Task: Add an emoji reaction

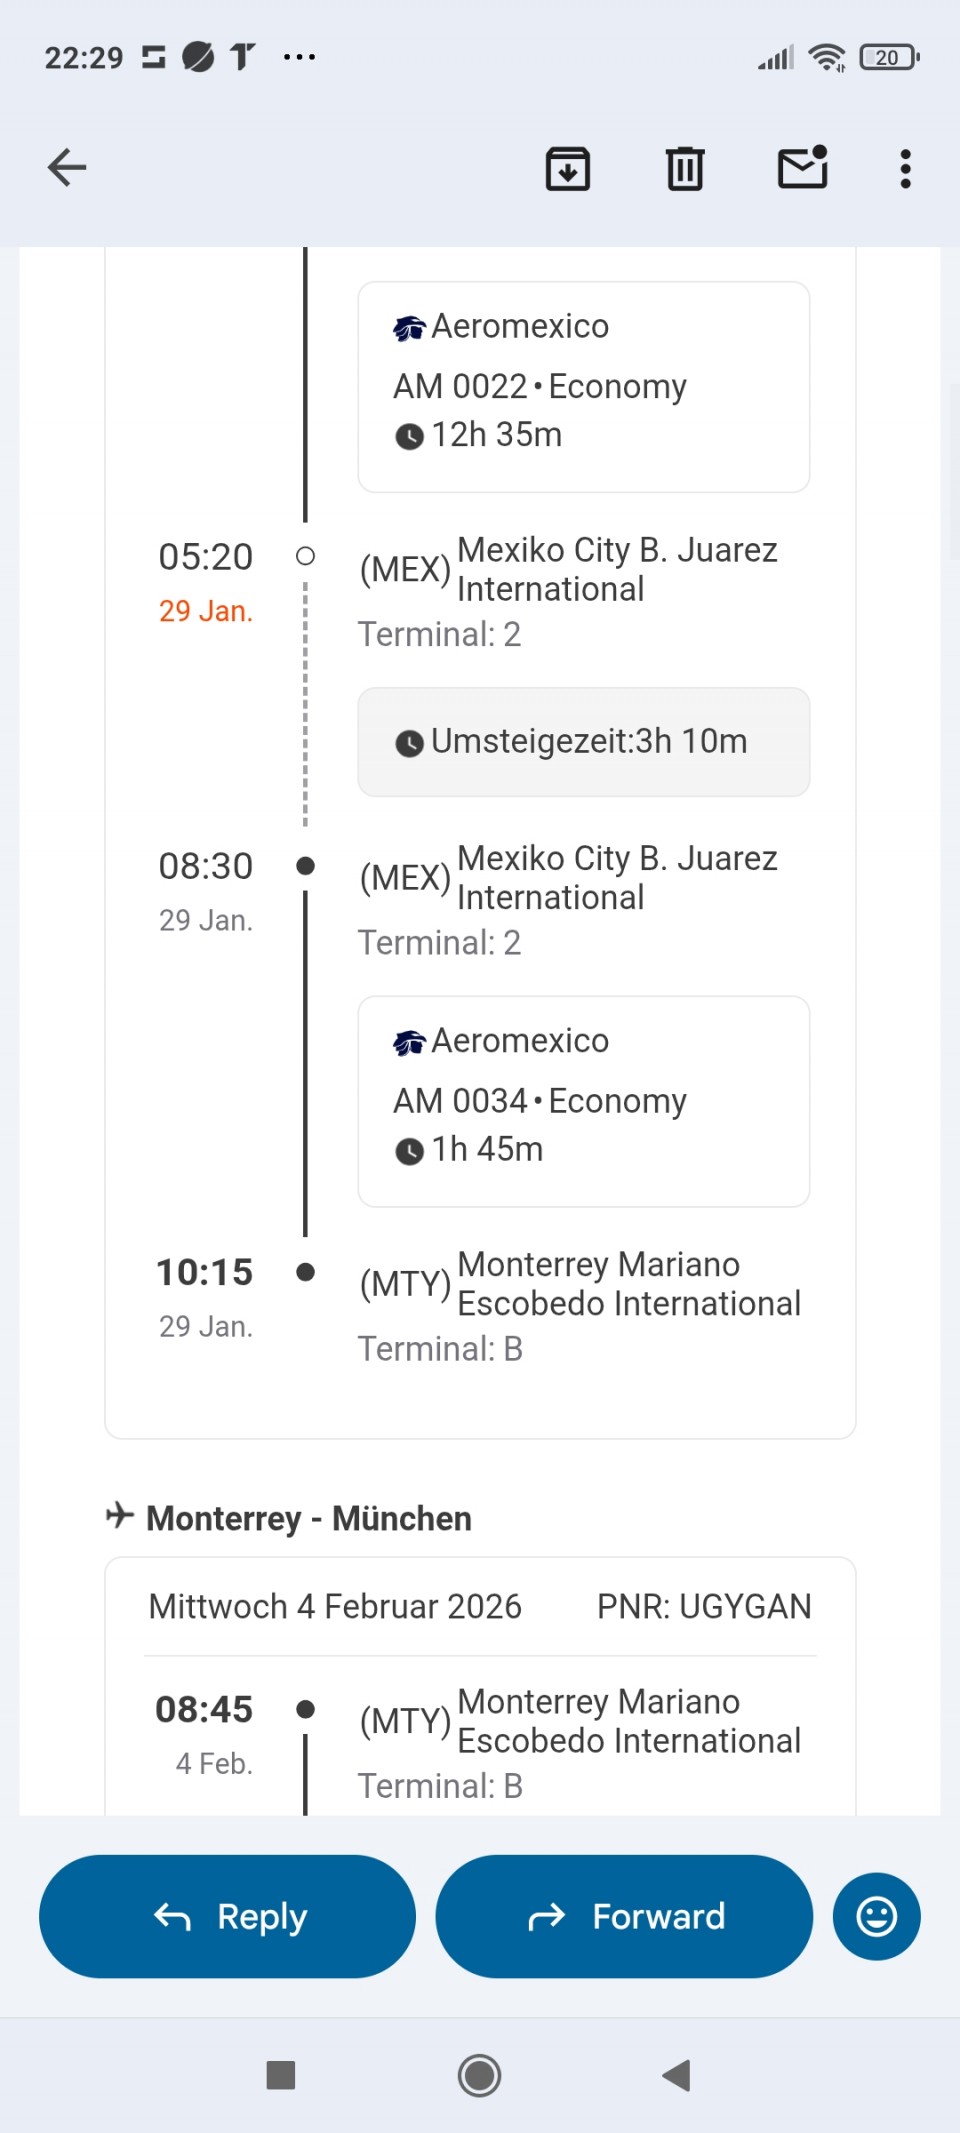Action: pos(876,1916)
